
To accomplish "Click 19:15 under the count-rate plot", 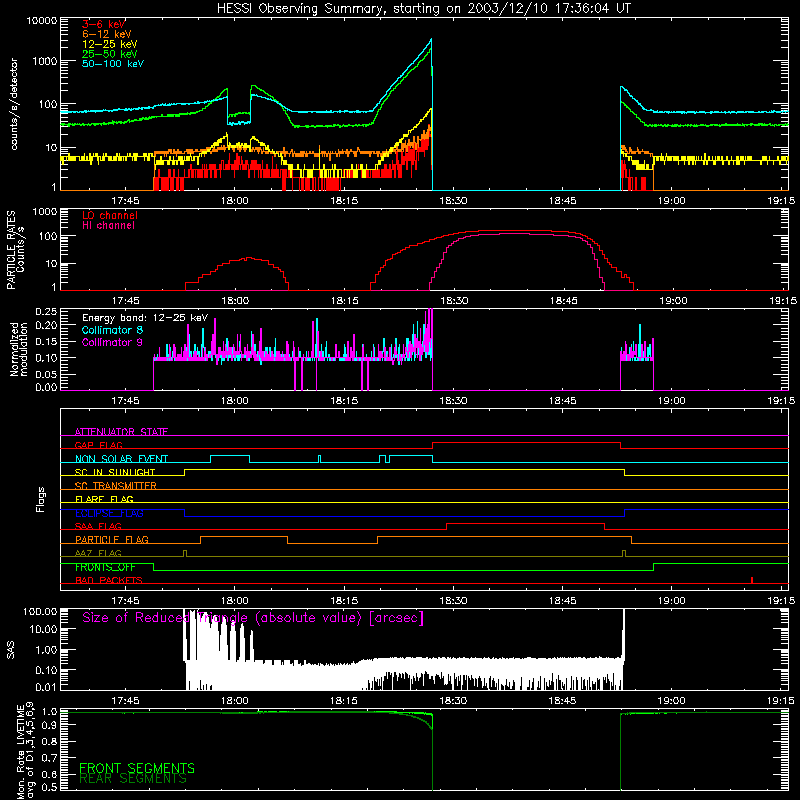I will pos(781,201).
